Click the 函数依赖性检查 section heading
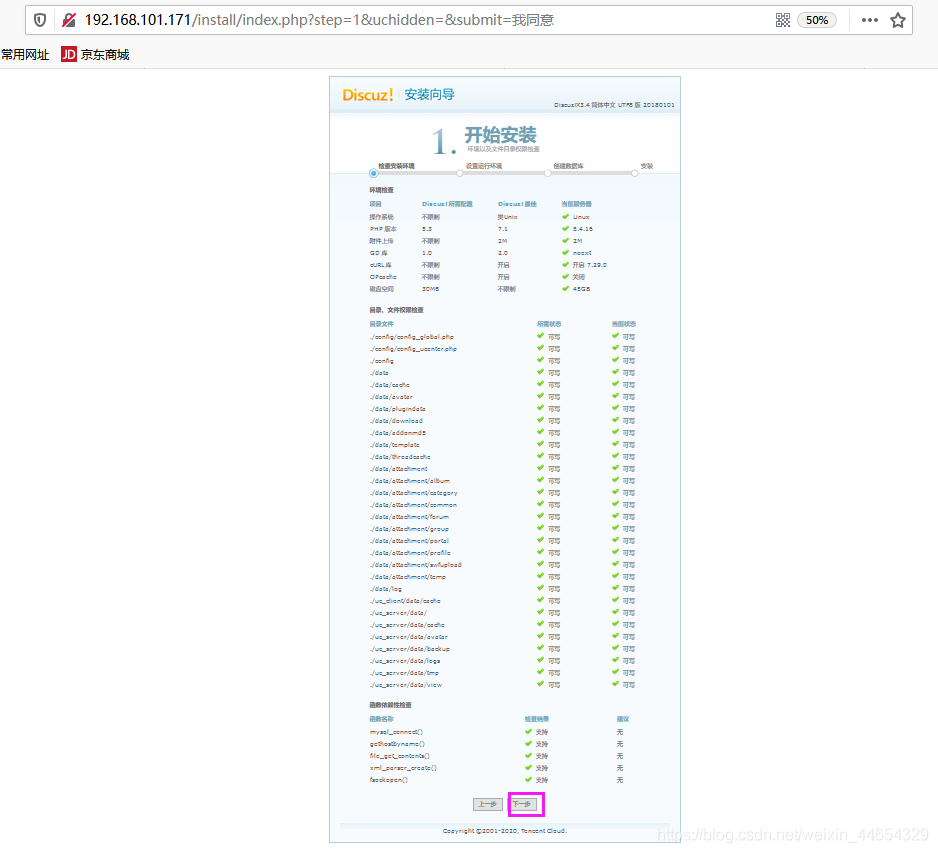 391,705
